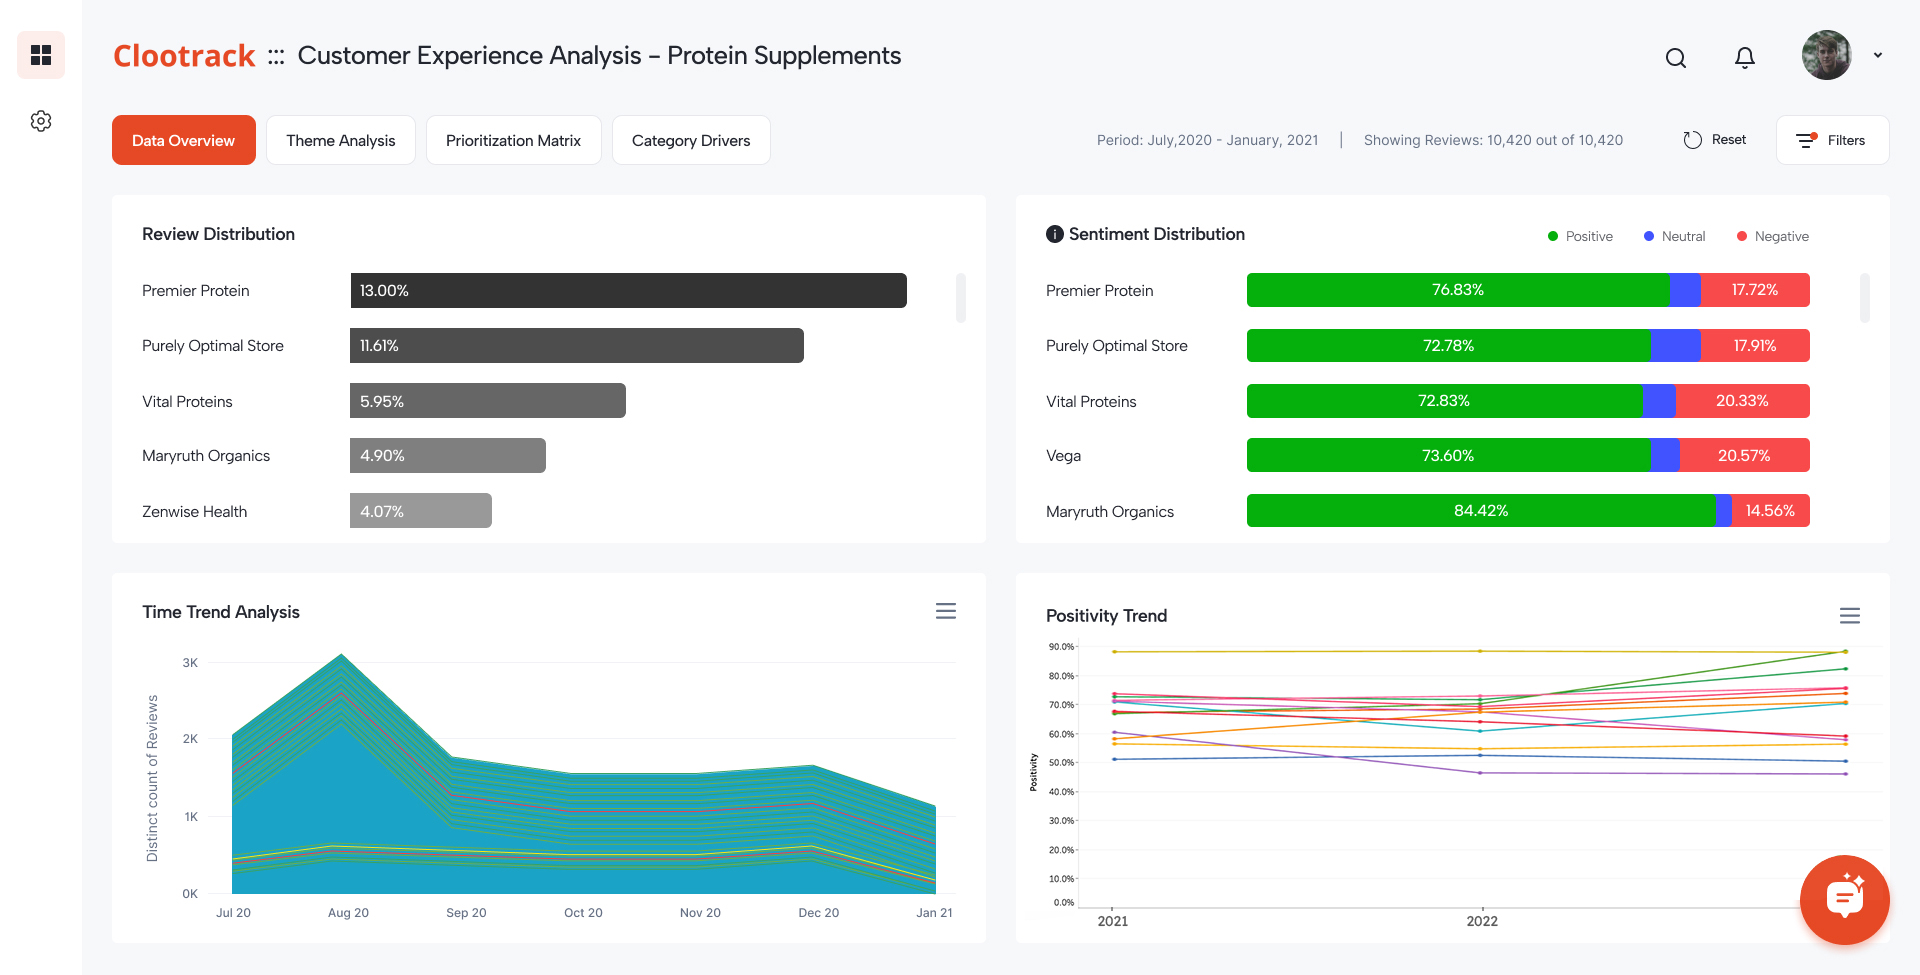Image resolution: width=1920 pixels, height=975 pixels.
Task: Open the chat assistant bubble
Action: click(1844, 899)
